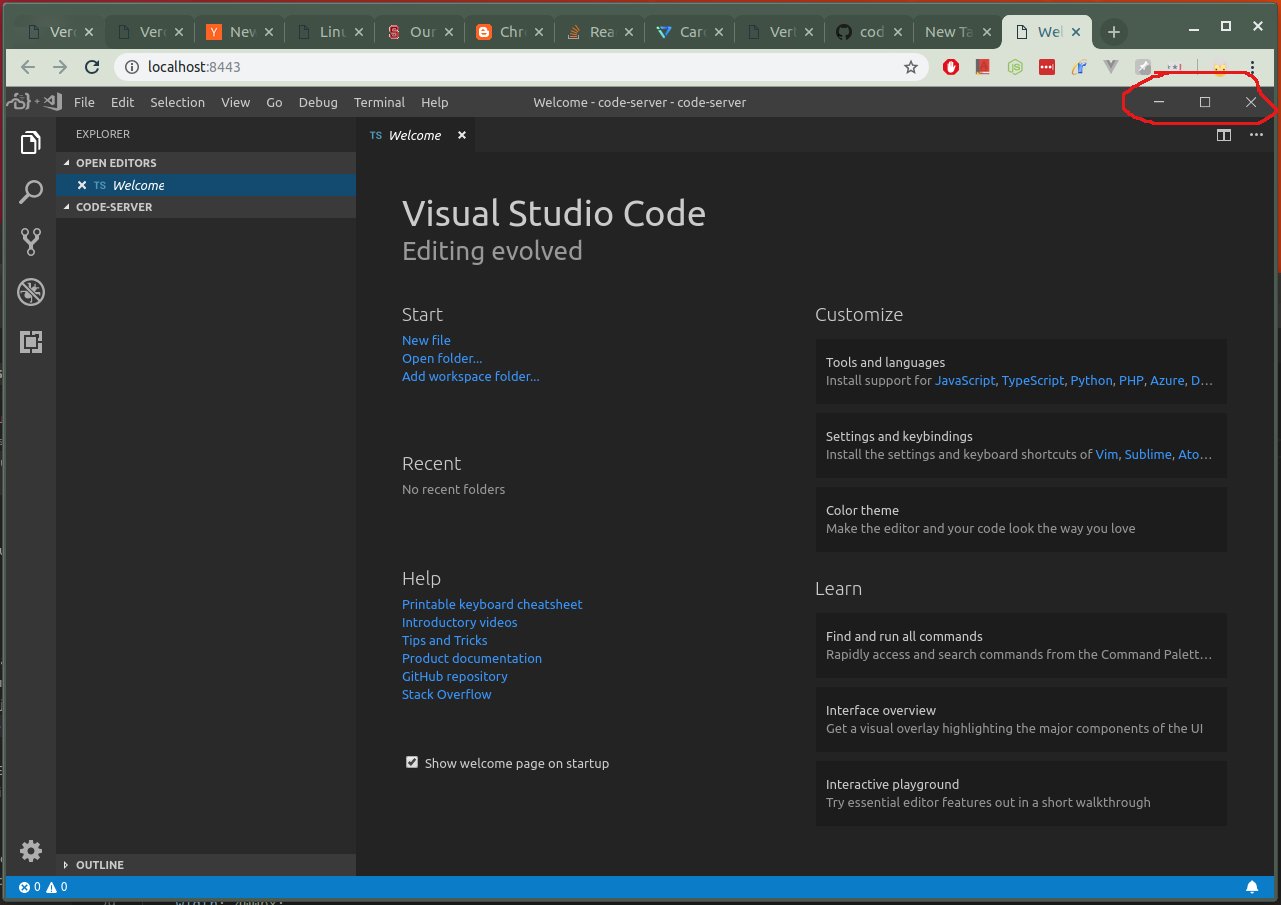
Task: Switch to the Blogger Chr browser tab
Action: 508,32
